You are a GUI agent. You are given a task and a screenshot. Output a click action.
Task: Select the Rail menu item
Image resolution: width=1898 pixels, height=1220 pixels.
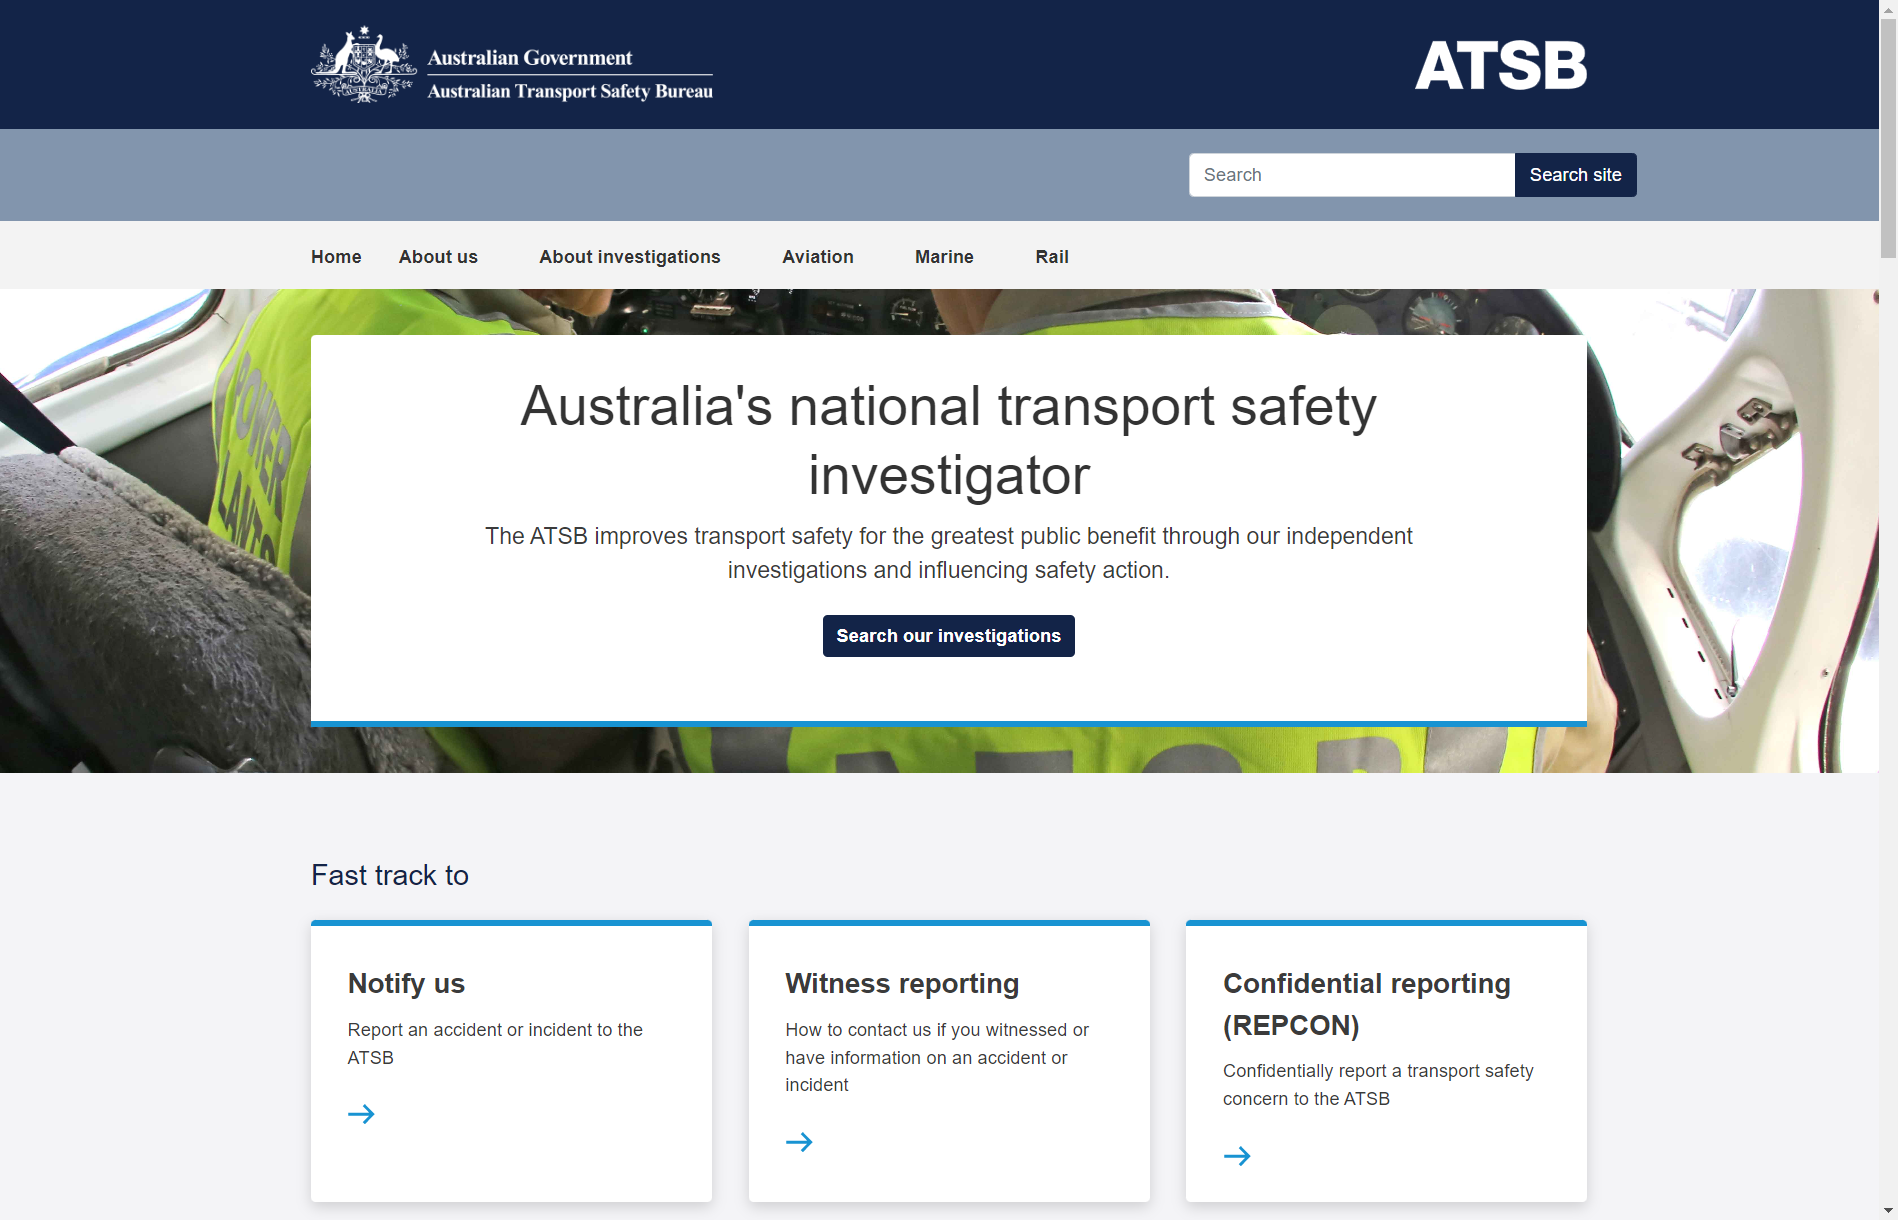(x=1052, y=257)
